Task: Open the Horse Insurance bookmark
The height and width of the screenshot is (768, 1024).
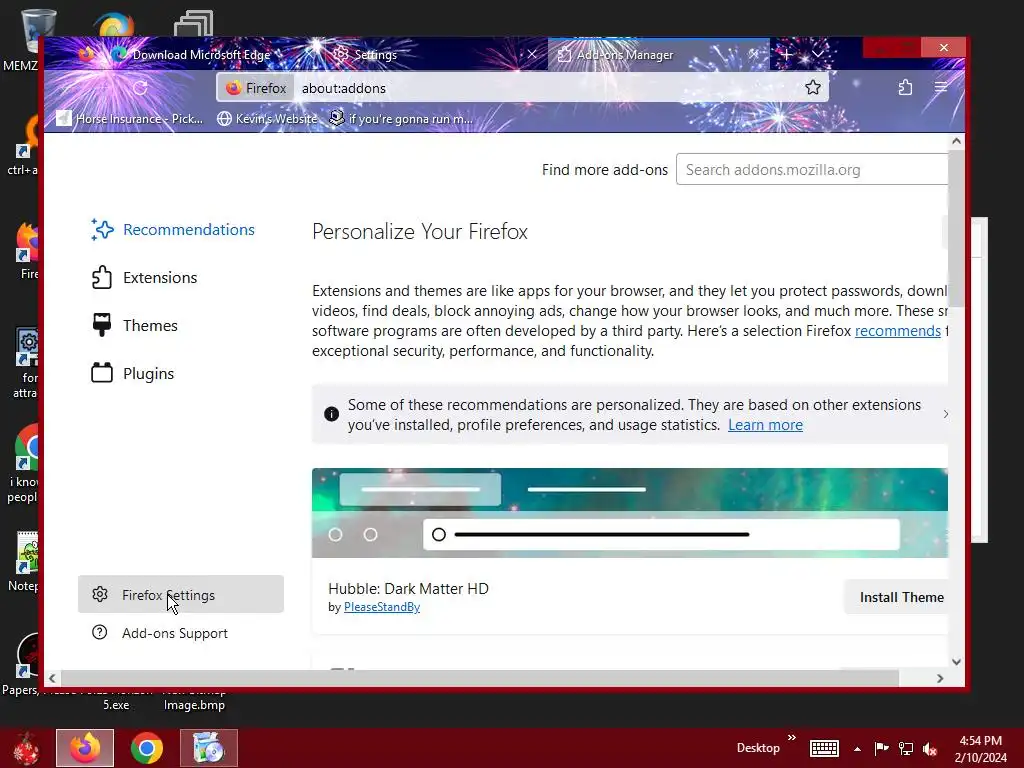Action: coord(130,119)
